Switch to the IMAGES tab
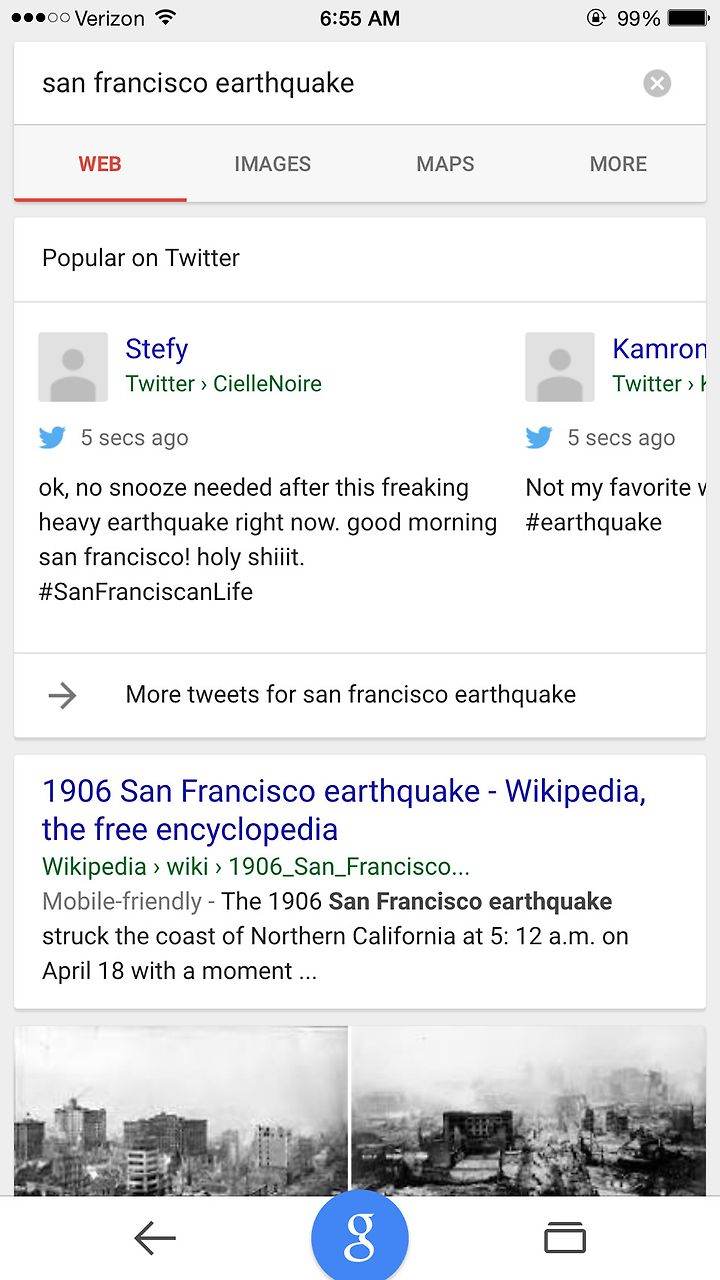This screenshot has height=1280, width=720. coord(273,164)
